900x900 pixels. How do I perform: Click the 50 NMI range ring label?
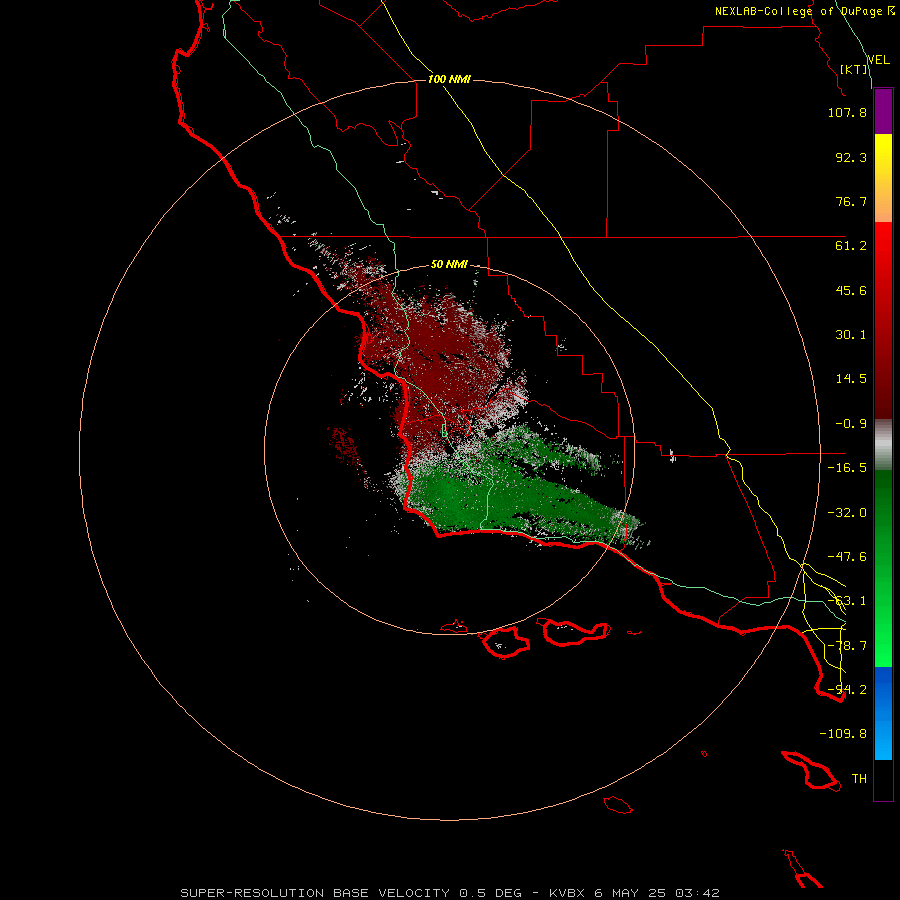(449, 264)
